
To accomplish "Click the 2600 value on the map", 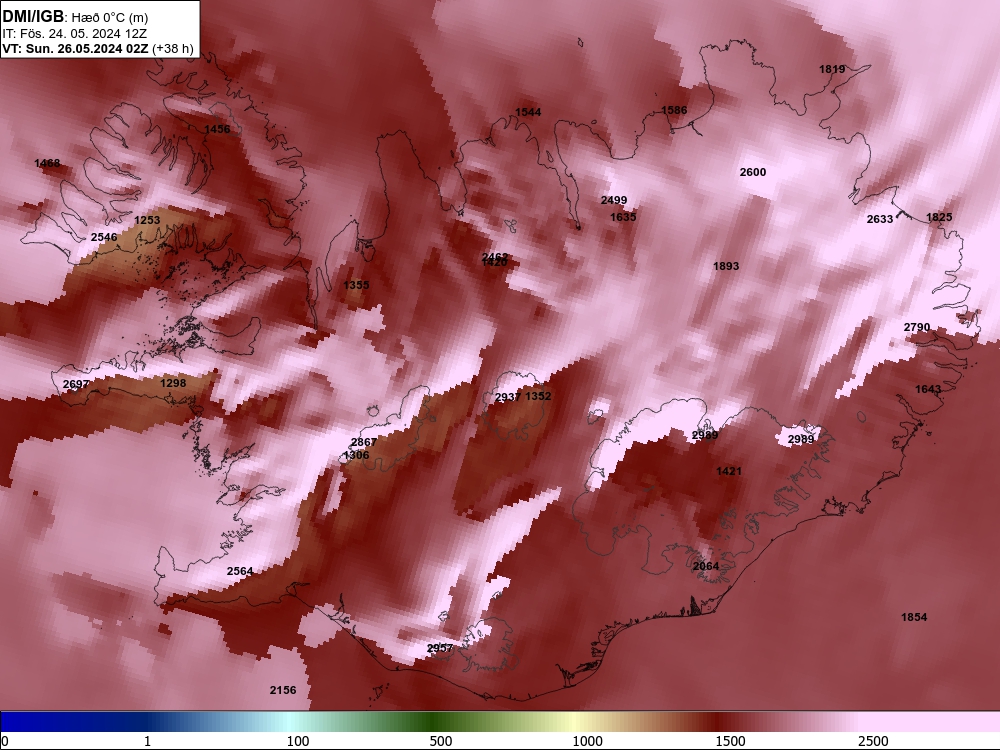I will tap(753, 172).
